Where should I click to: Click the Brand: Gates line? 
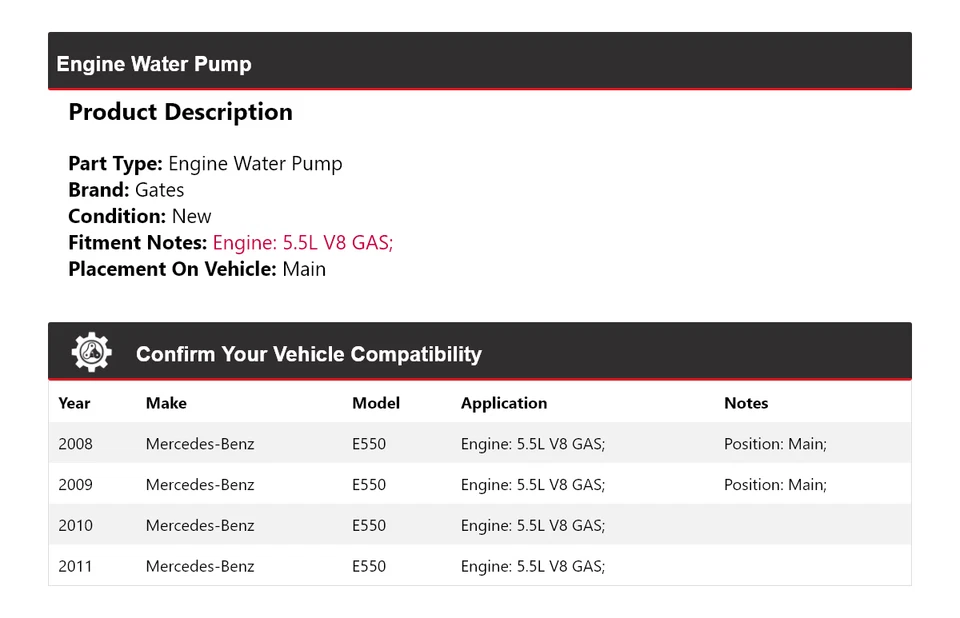(126, 190)
